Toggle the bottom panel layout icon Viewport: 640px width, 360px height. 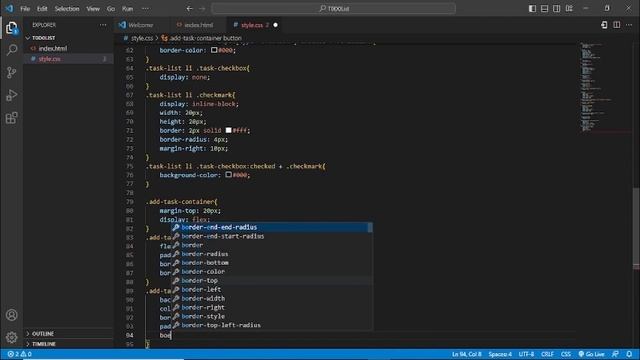pyautogui.click(x=544, y=8)
